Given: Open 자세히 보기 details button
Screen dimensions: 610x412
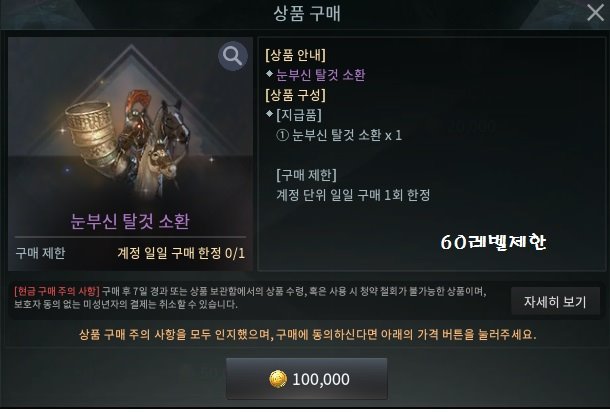Looking at the screenshot, I should (555, 302).
